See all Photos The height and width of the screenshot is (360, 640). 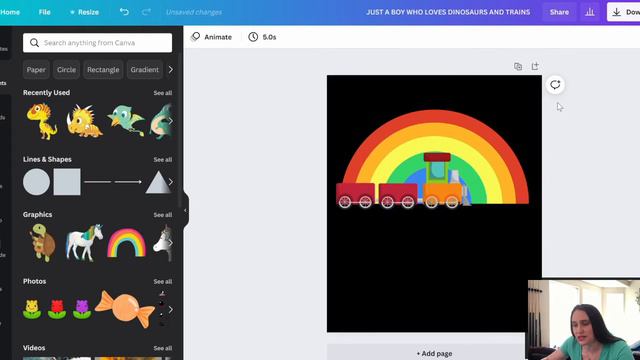pos(163,282)
